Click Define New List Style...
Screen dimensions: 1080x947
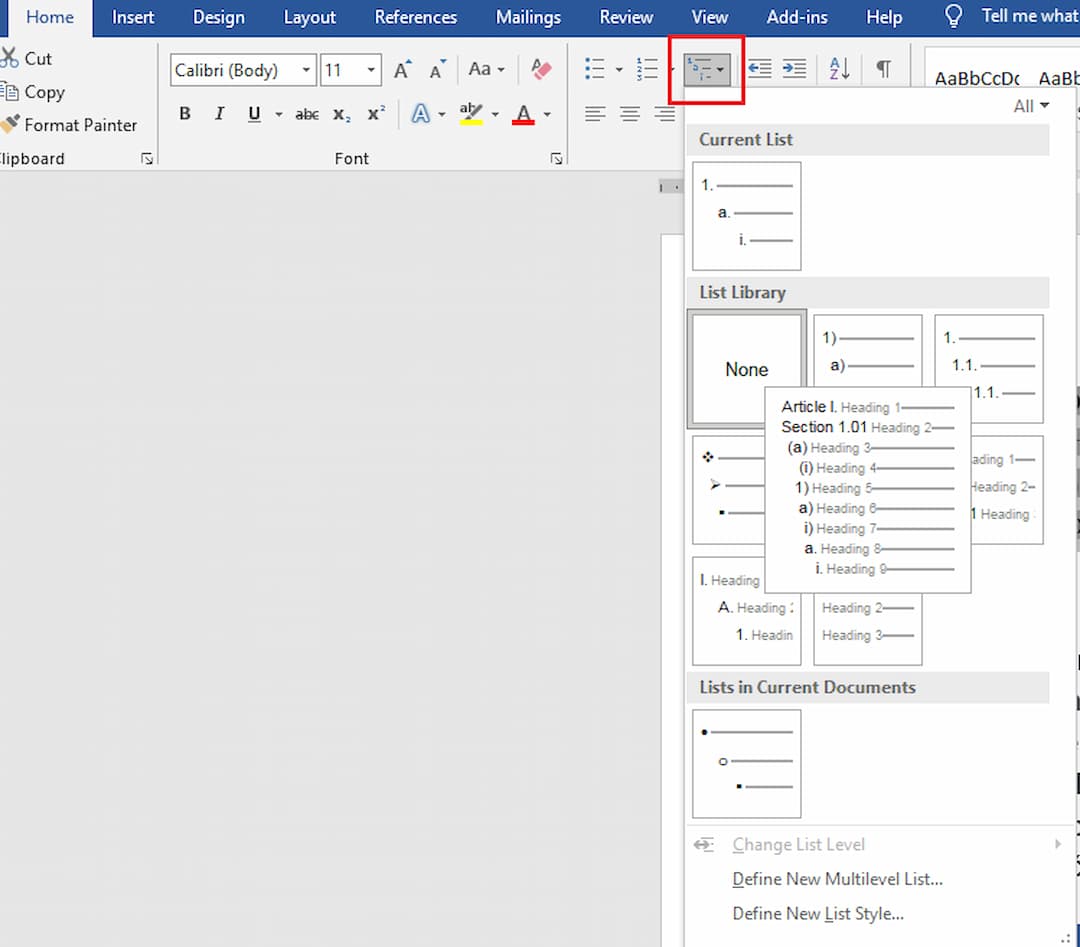click(x=818, y=913)
